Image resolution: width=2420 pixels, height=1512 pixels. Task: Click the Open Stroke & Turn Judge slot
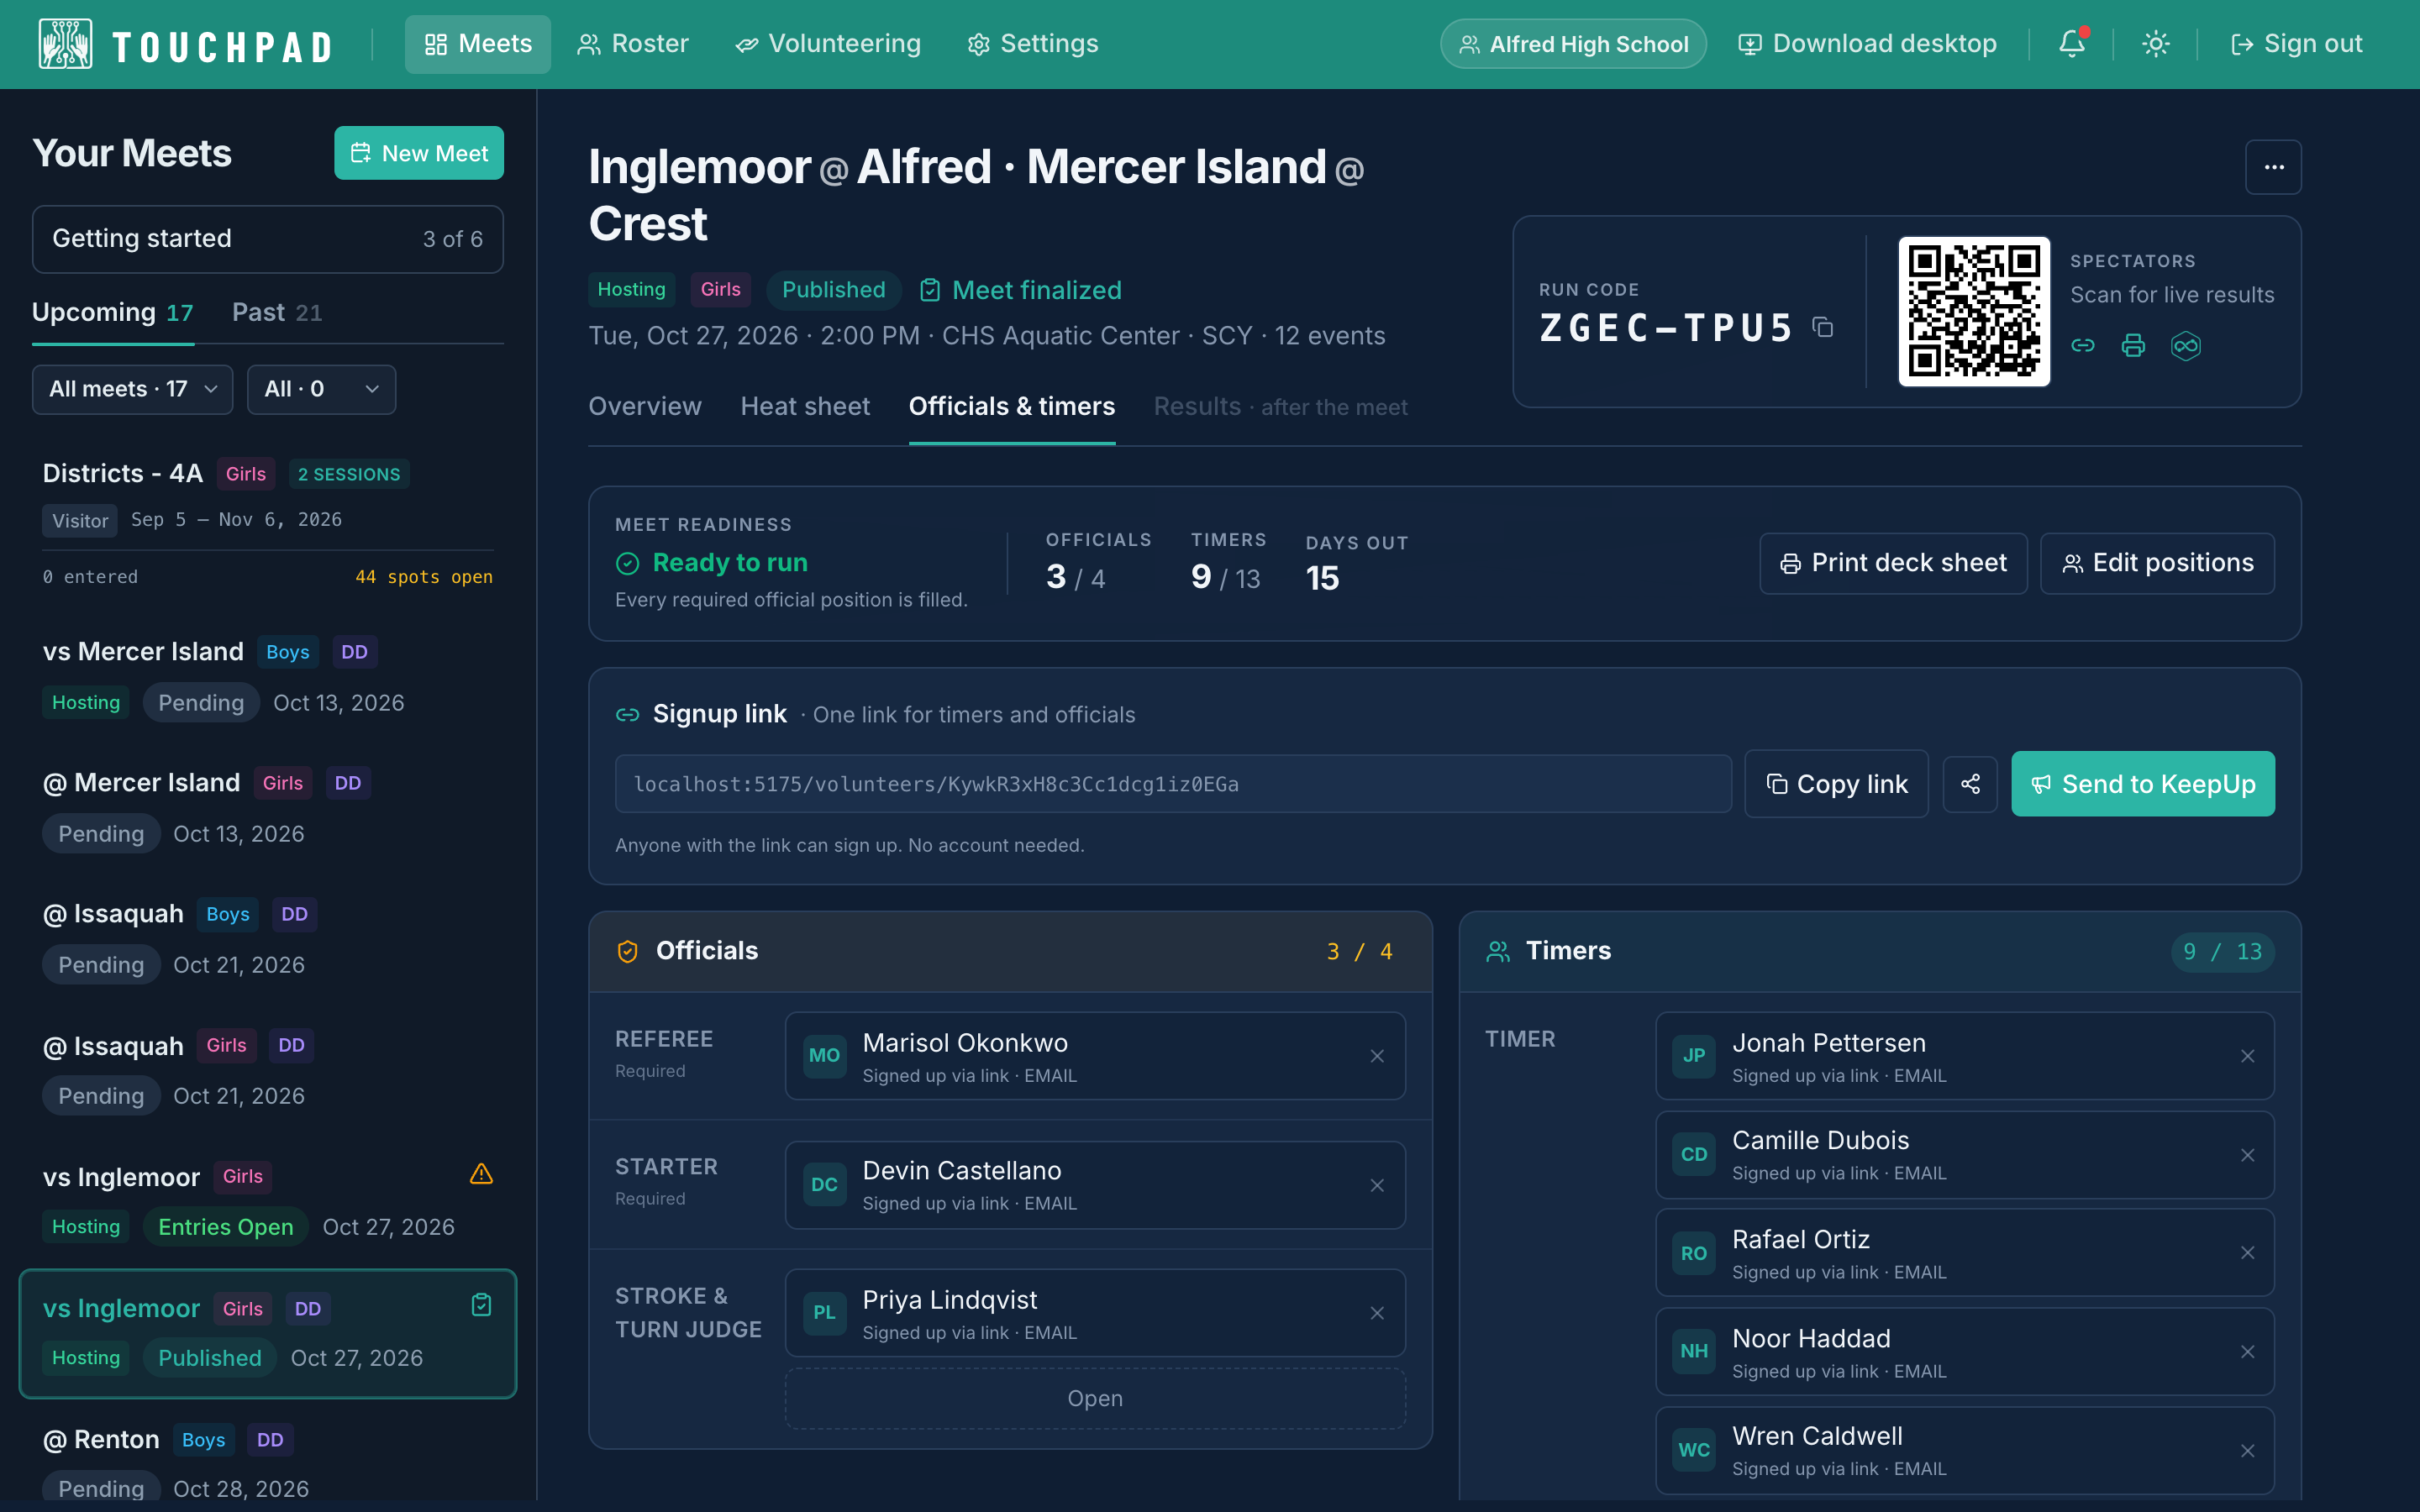tap(1095, 1399)
